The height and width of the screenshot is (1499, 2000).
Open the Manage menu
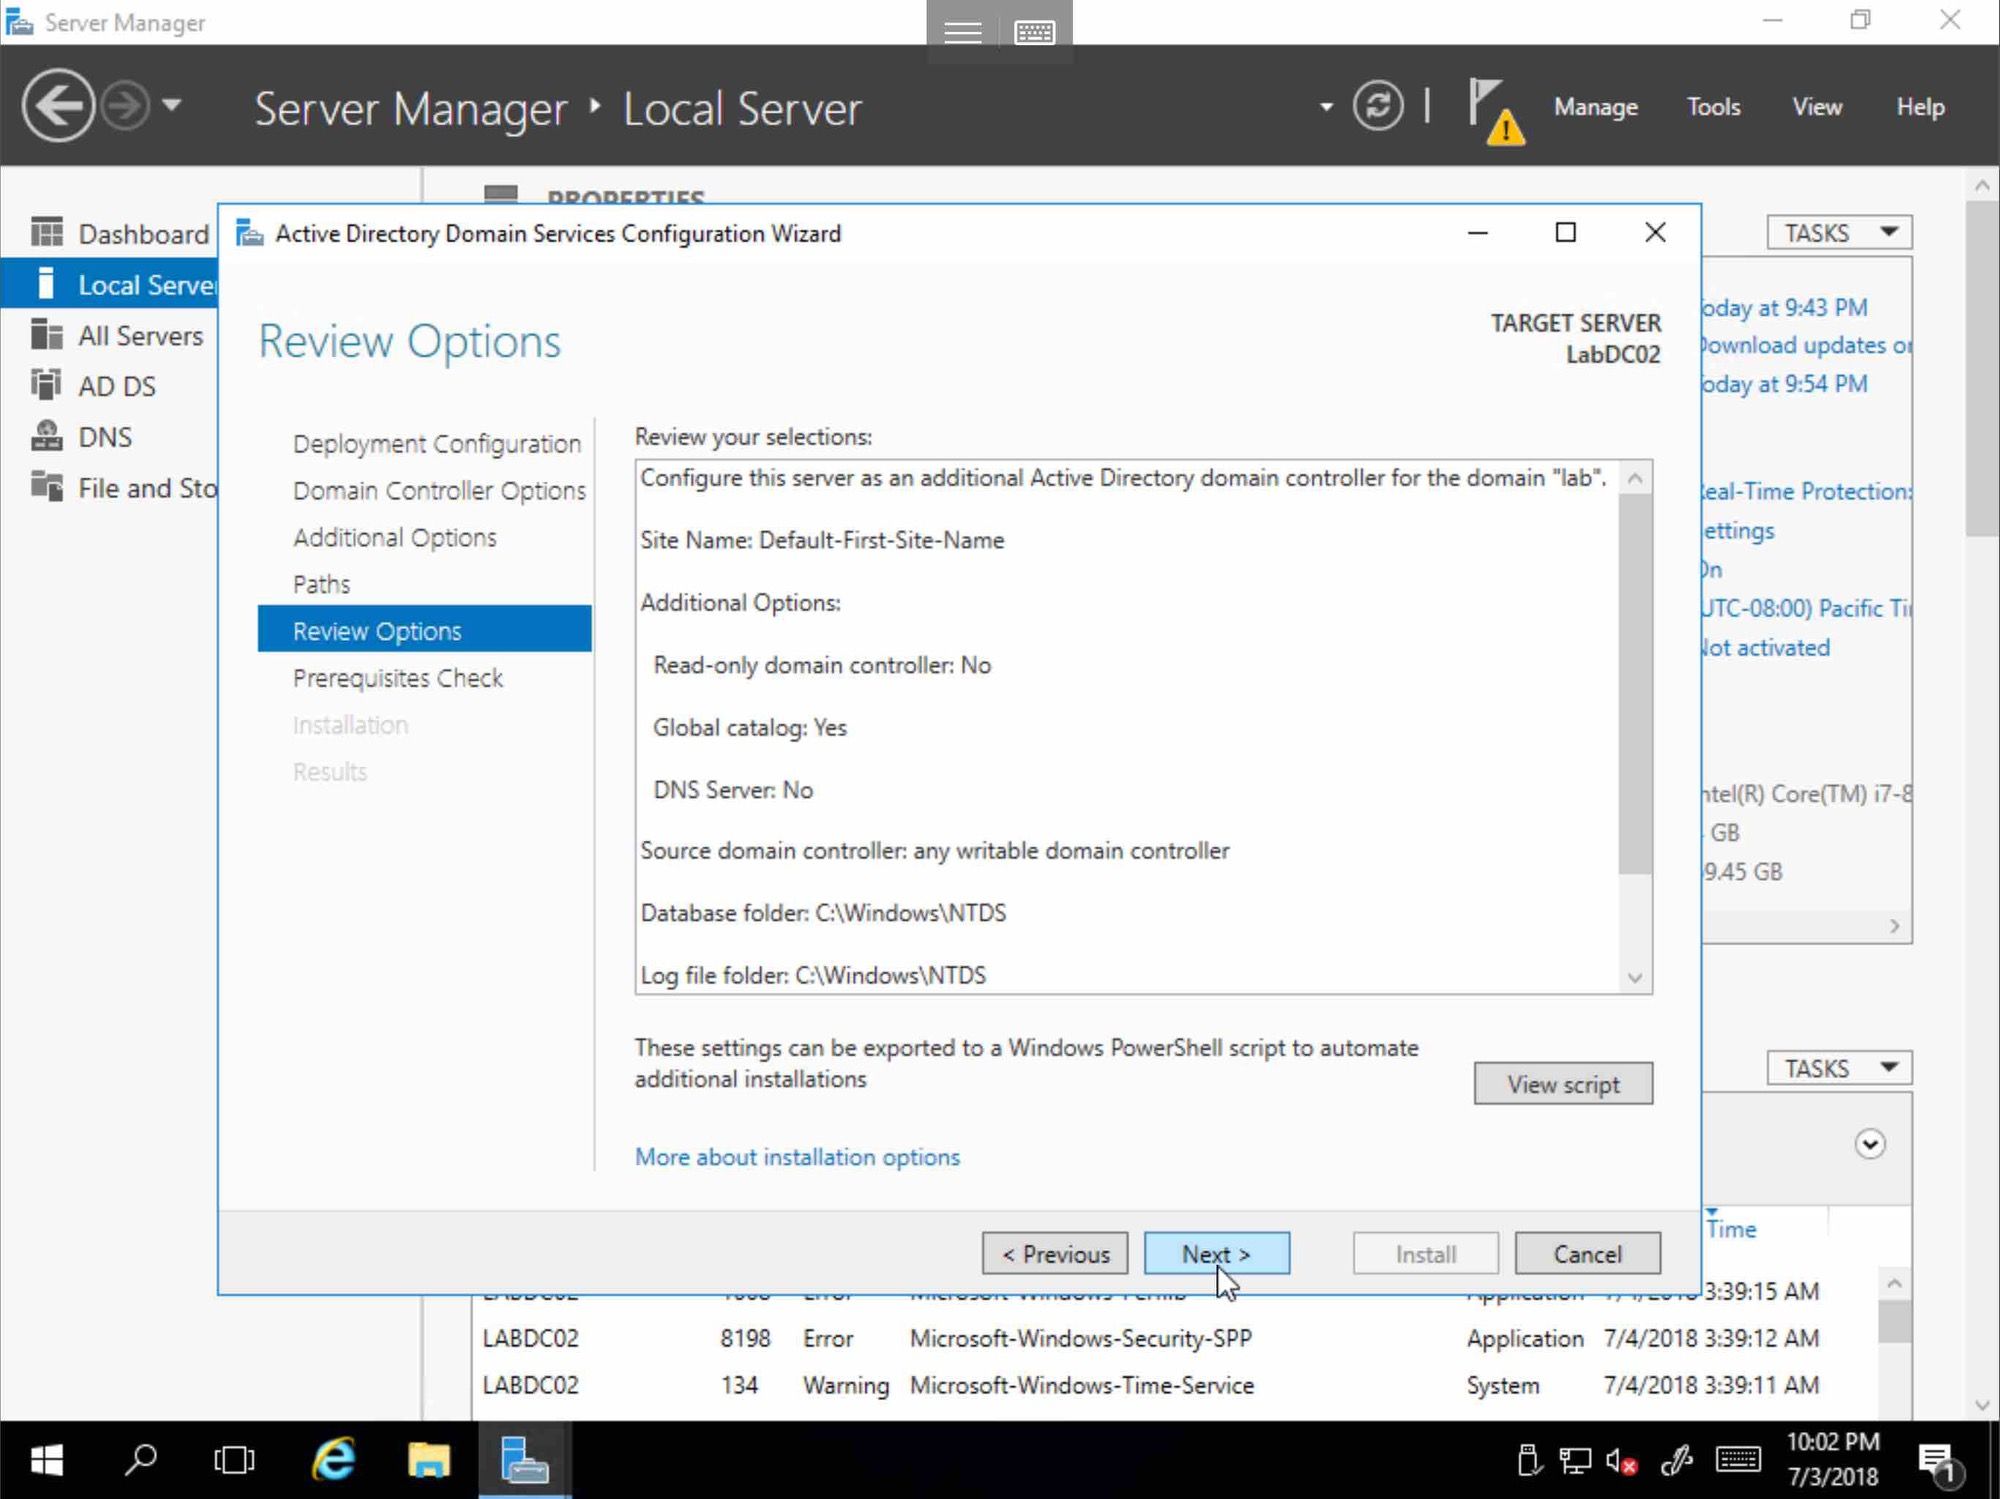[x=1596, y=107]
